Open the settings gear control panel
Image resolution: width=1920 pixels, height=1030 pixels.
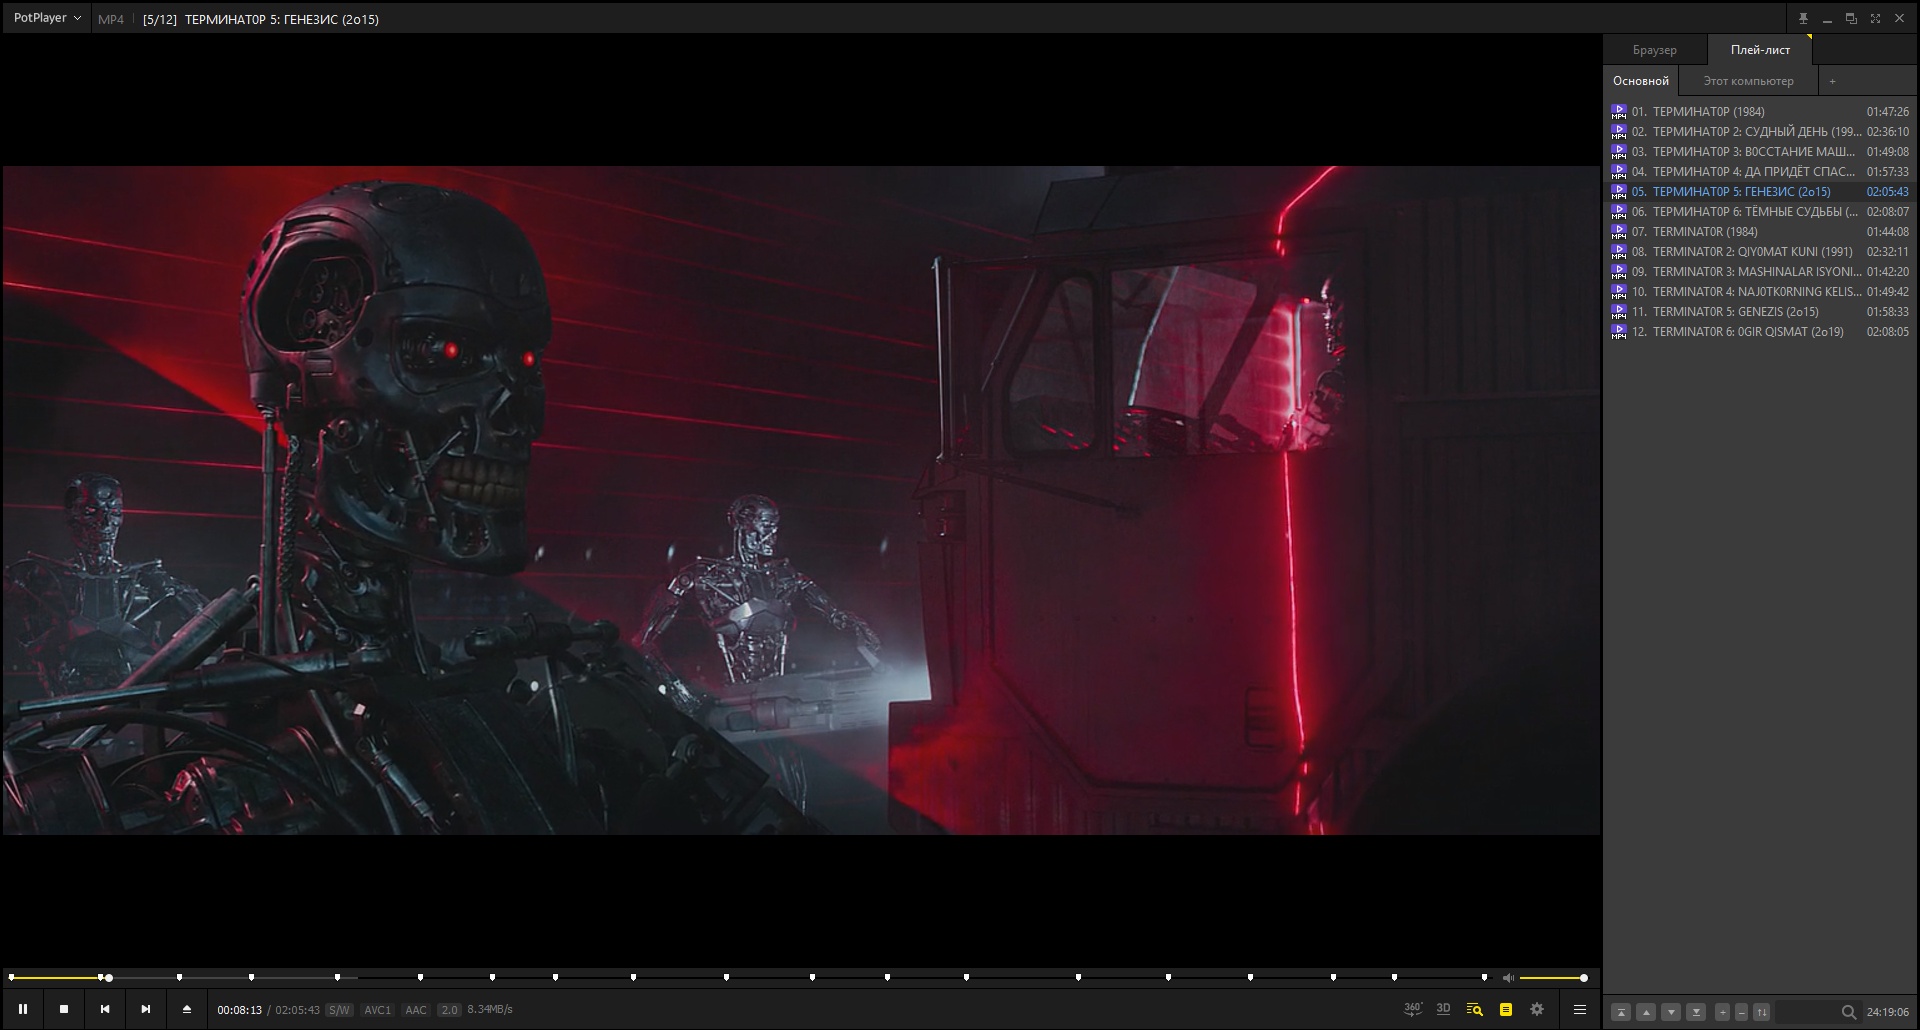pos(1537,1009)
